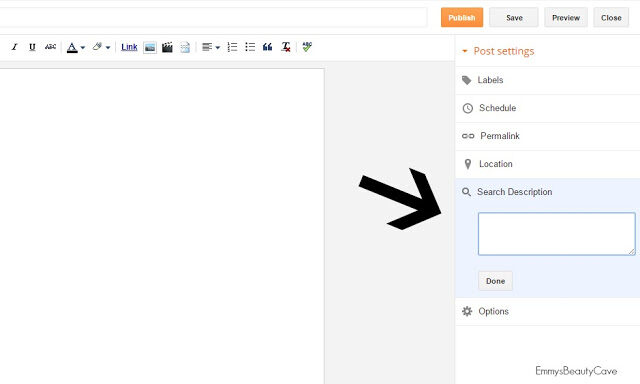Preview the post
The width and height of the screenshot is (640, 384).
pos(566,18)
